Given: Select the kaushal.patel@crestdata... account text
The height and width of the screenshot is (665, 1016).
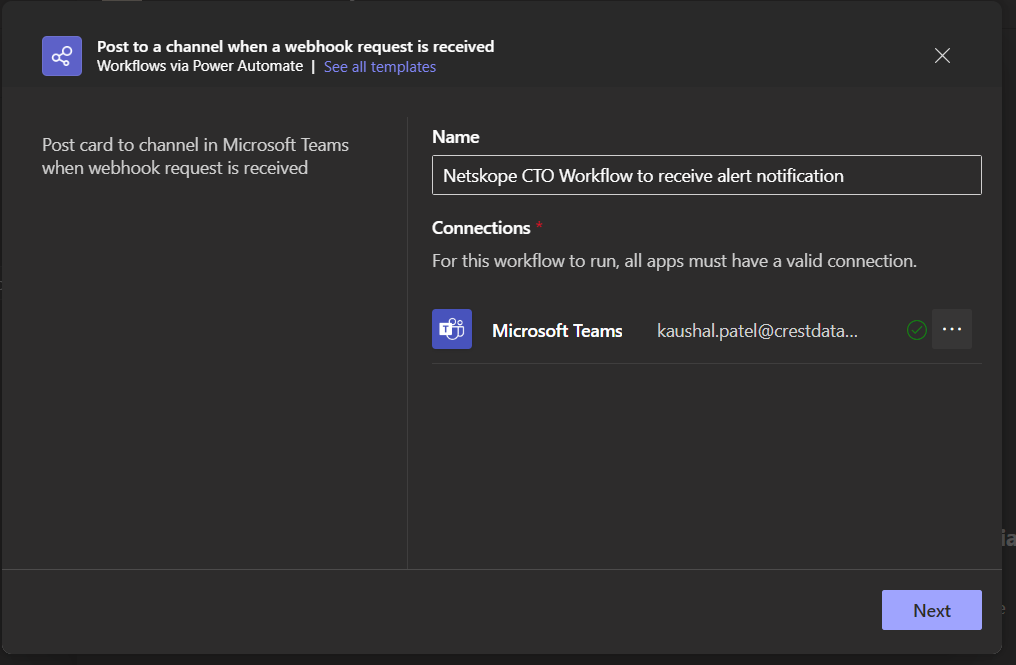Looking at the screenshot, I should click(x=757, y=331).
